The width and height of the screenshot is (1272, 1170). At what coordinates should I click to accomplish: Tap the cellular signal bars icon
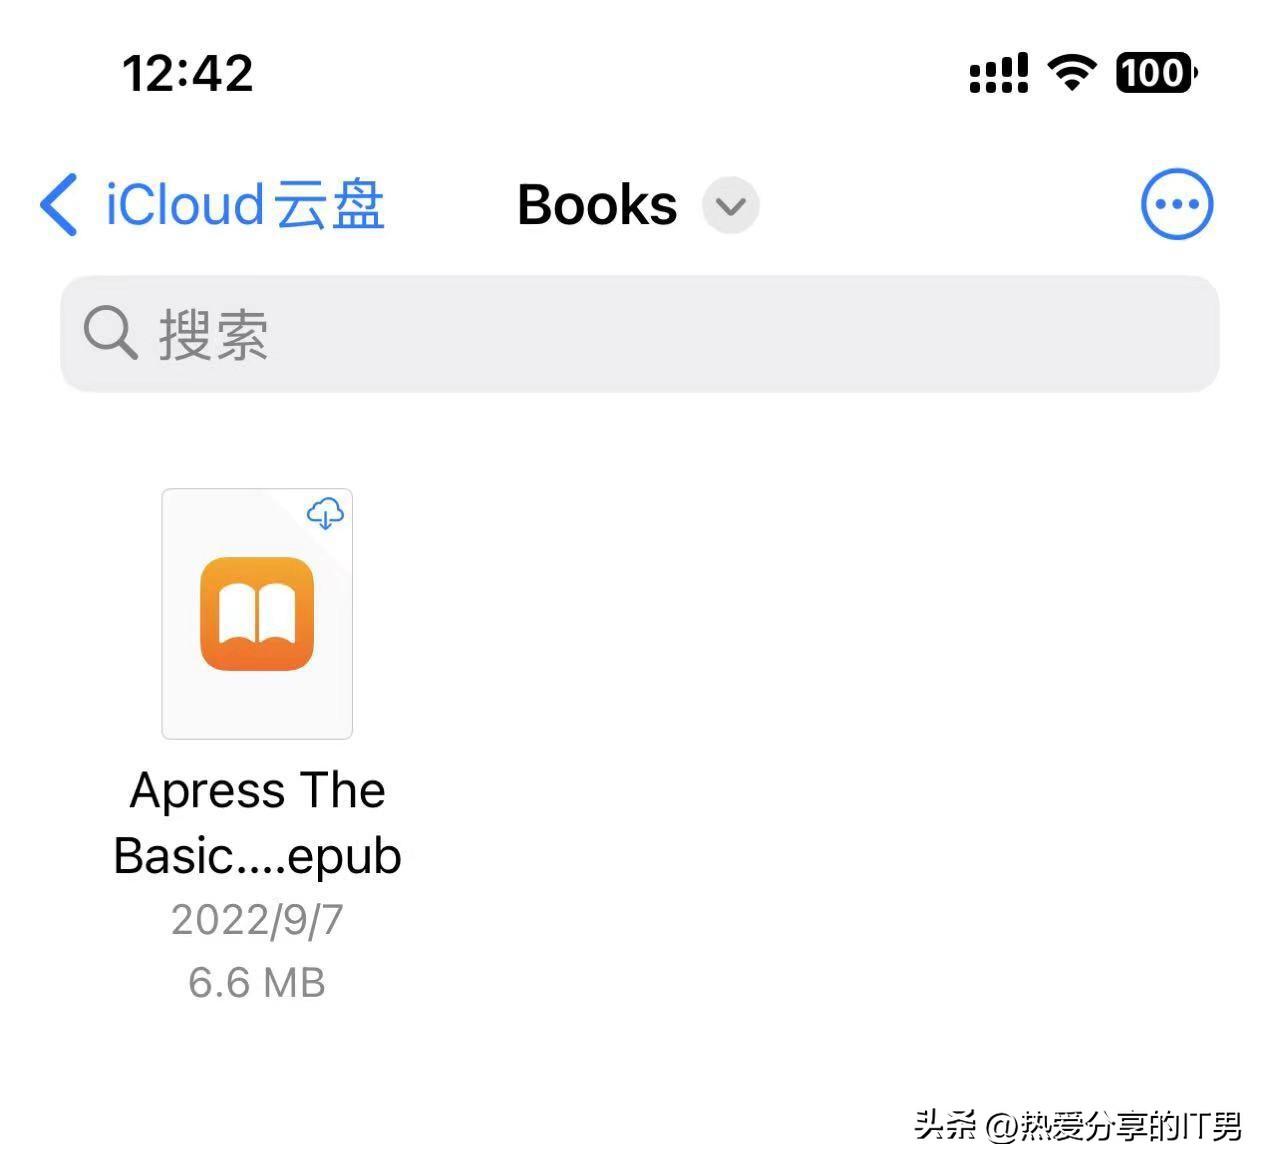pyautogui.click(x=999, y=73)
